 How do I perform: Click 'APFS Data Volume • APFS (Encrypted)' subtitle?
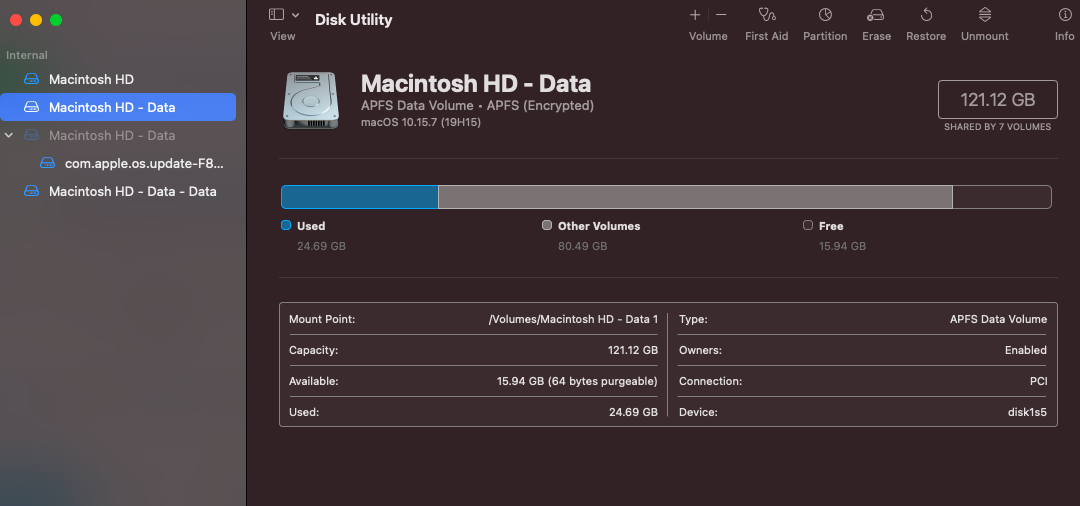coord(477,106)
